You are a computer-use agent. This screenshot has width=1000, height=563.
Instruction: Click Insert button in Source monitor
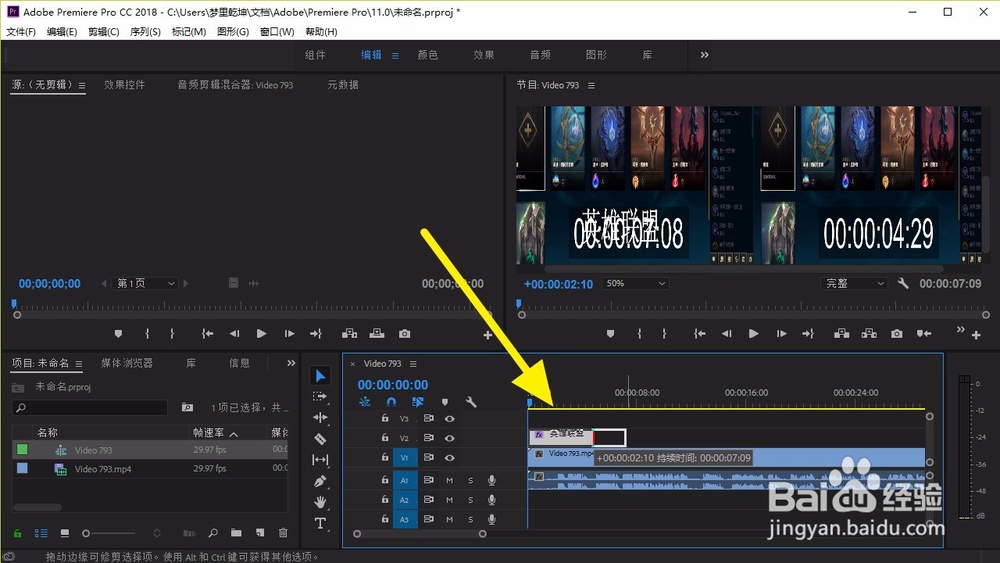(349, 333)
